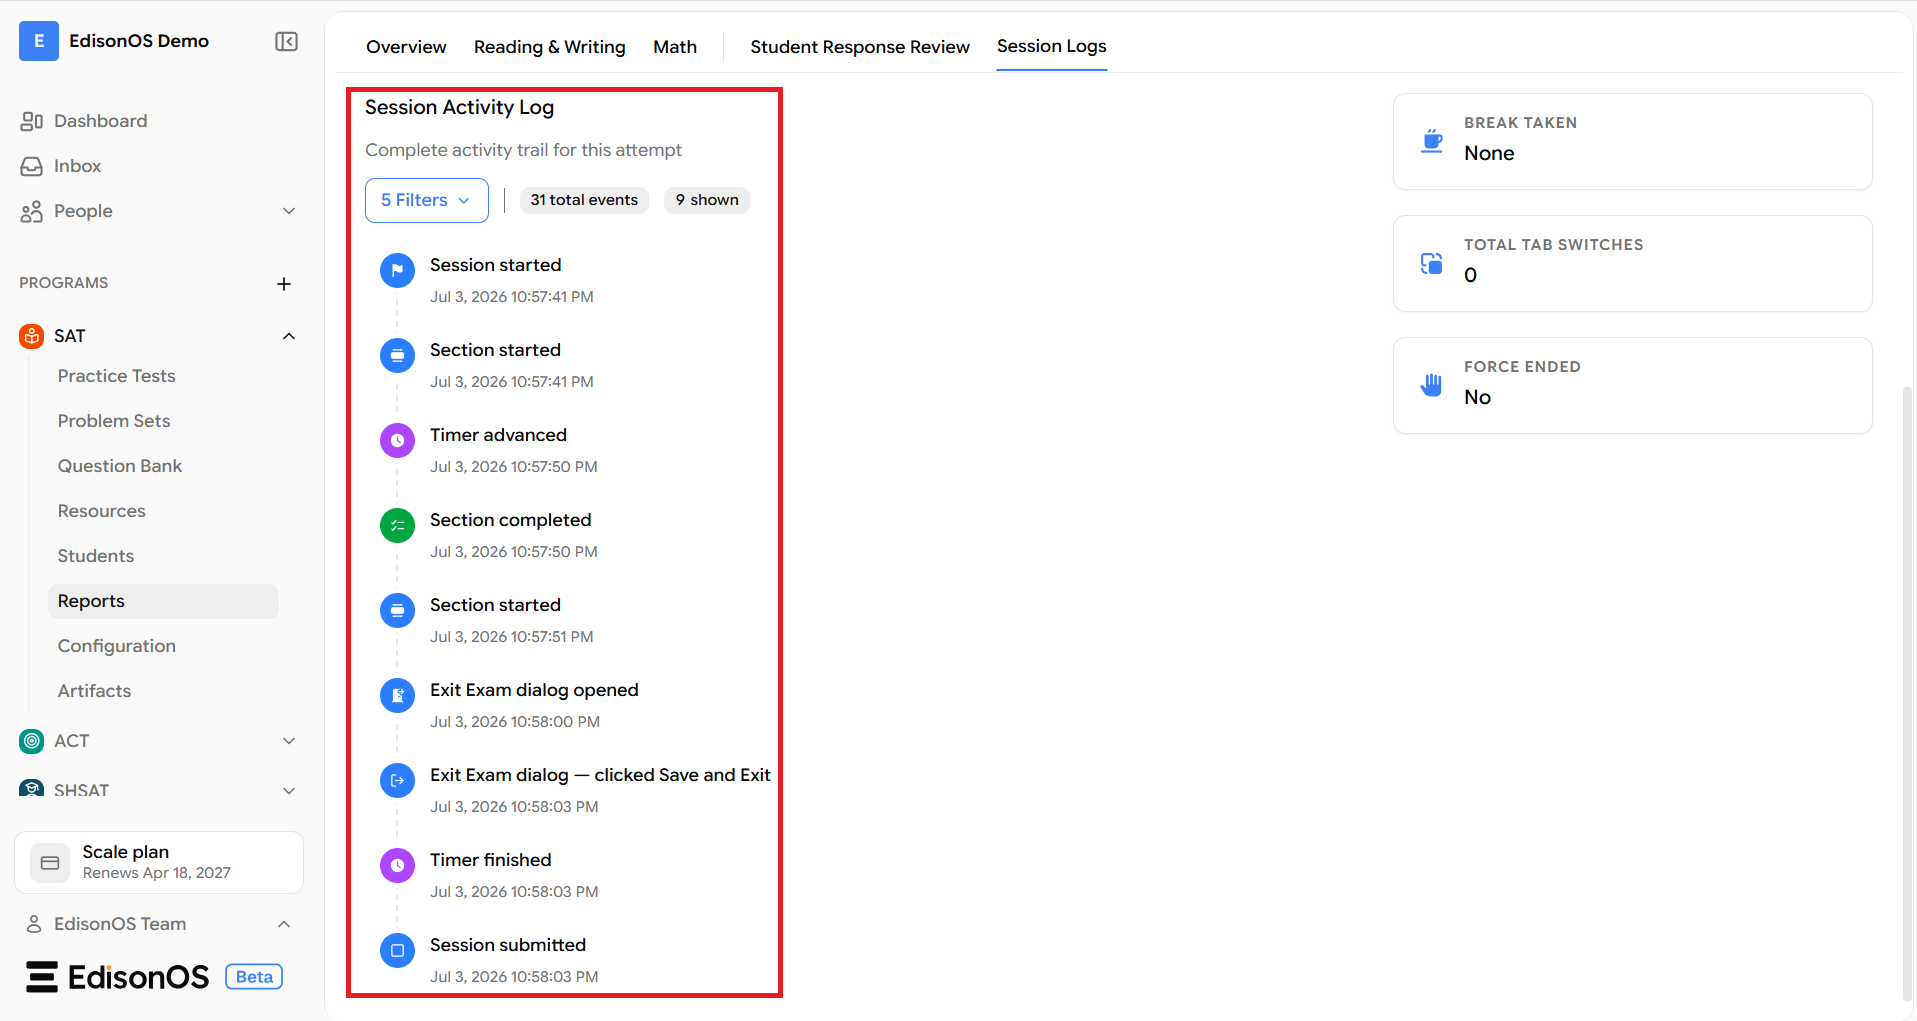Open the 5 Filters dropdown
1917x1021 pixels.
[427, 200]
